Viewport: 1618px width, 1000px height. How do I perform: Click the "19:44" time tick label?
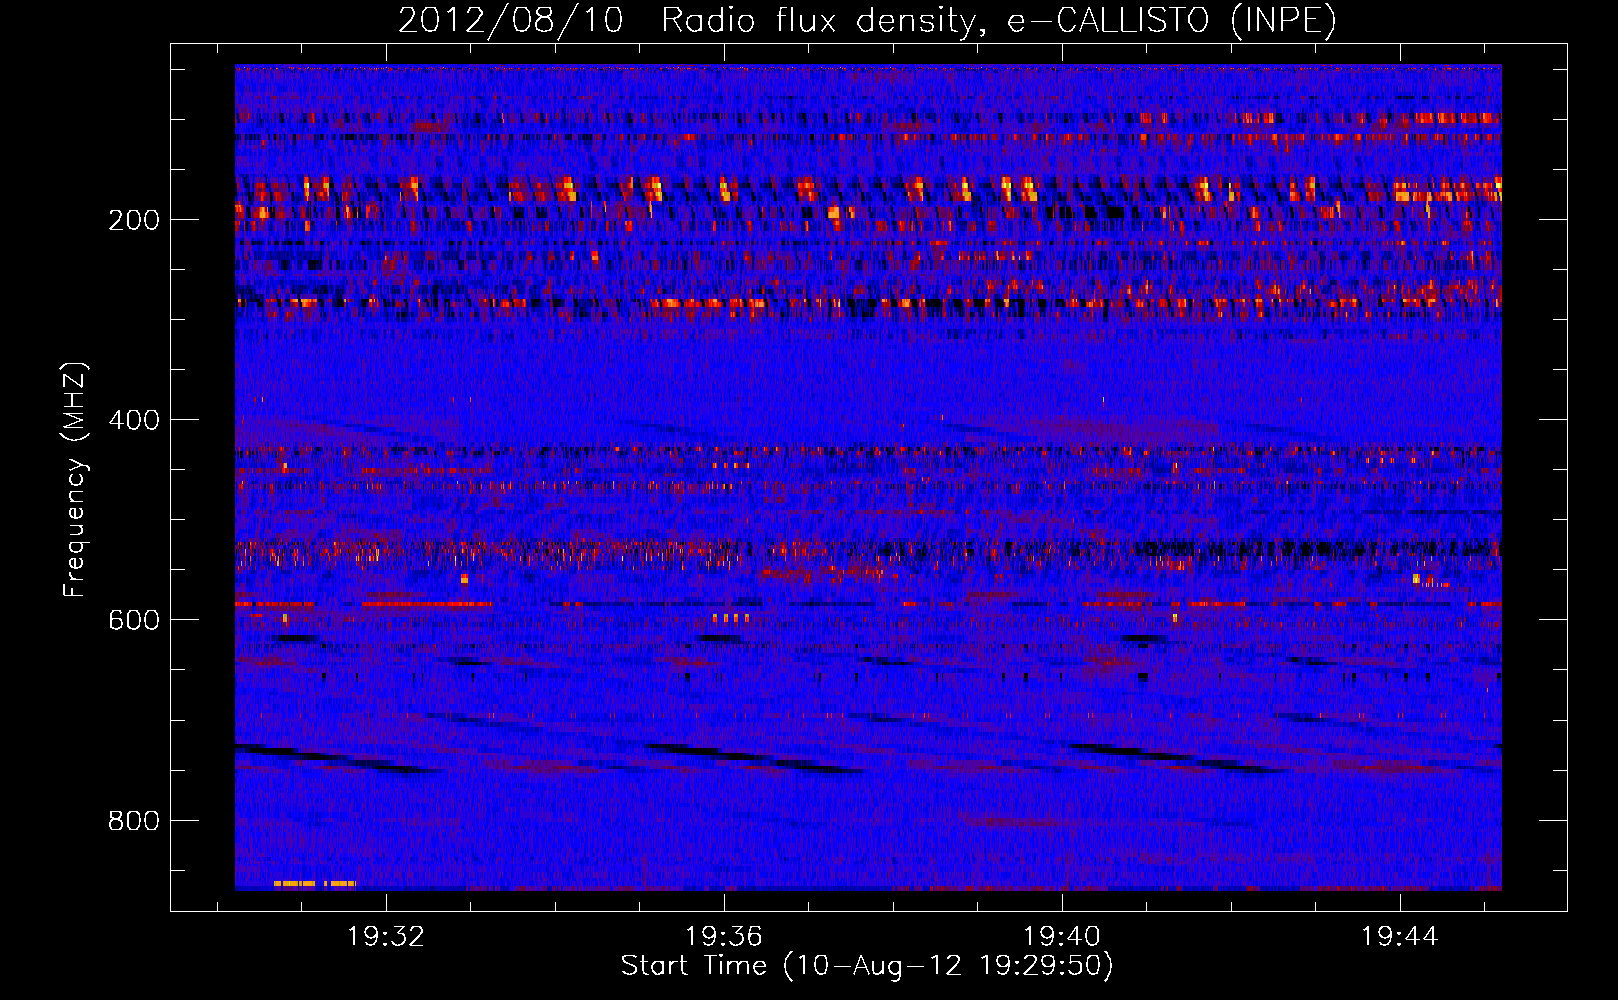[x=1399, y=936]
